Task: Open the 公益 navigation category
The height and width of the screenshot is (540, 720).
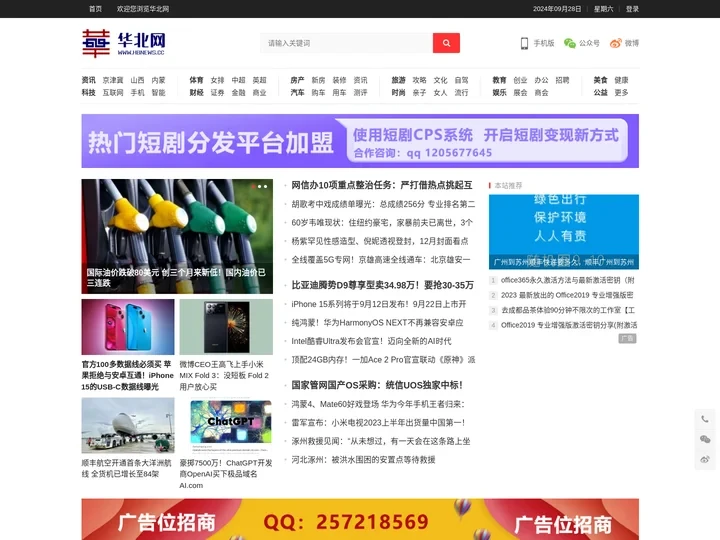Action: pos(601,92)
